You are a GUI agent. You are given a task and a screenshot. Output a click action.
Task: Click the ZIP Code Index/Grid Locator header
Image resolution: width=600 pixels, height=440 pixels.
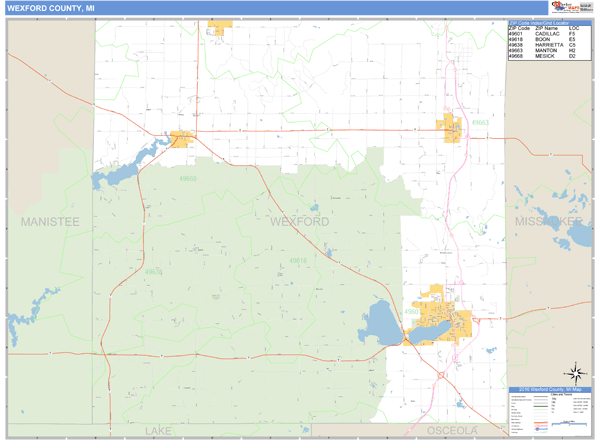(x=549, y=21)
